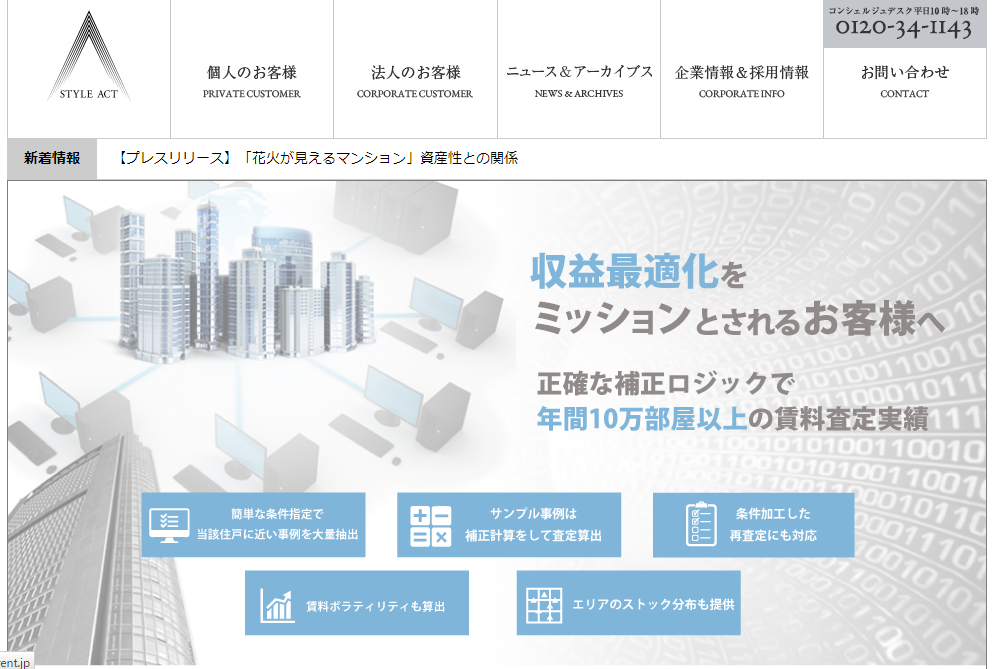Click the 0120-34-1143 phone number banner
The height and width of the screenshot is (669, 1003).
tap(904, 24)
